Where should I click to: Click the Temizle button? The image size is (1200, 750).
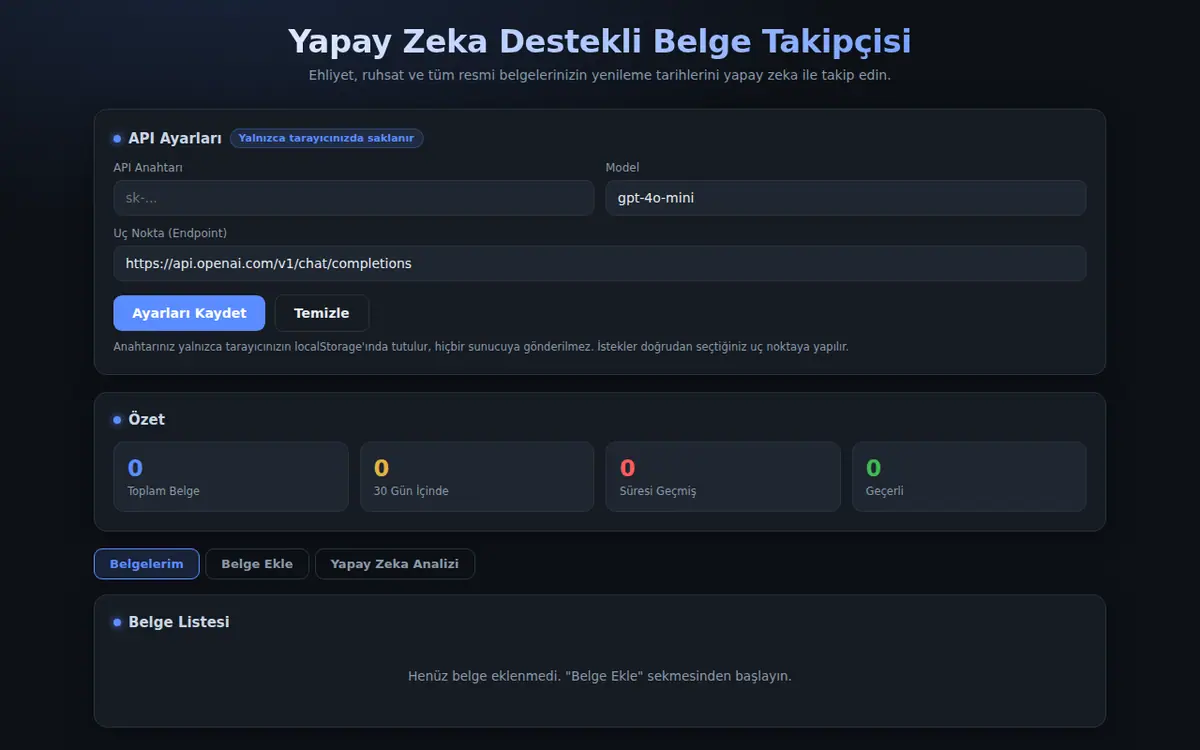click(322, 313)
